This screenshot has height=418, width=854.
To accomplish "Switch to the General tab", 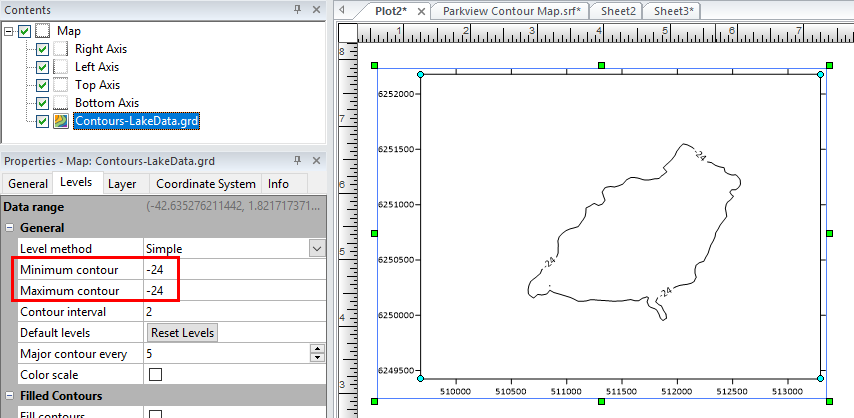I will click(x=28, y=184).
